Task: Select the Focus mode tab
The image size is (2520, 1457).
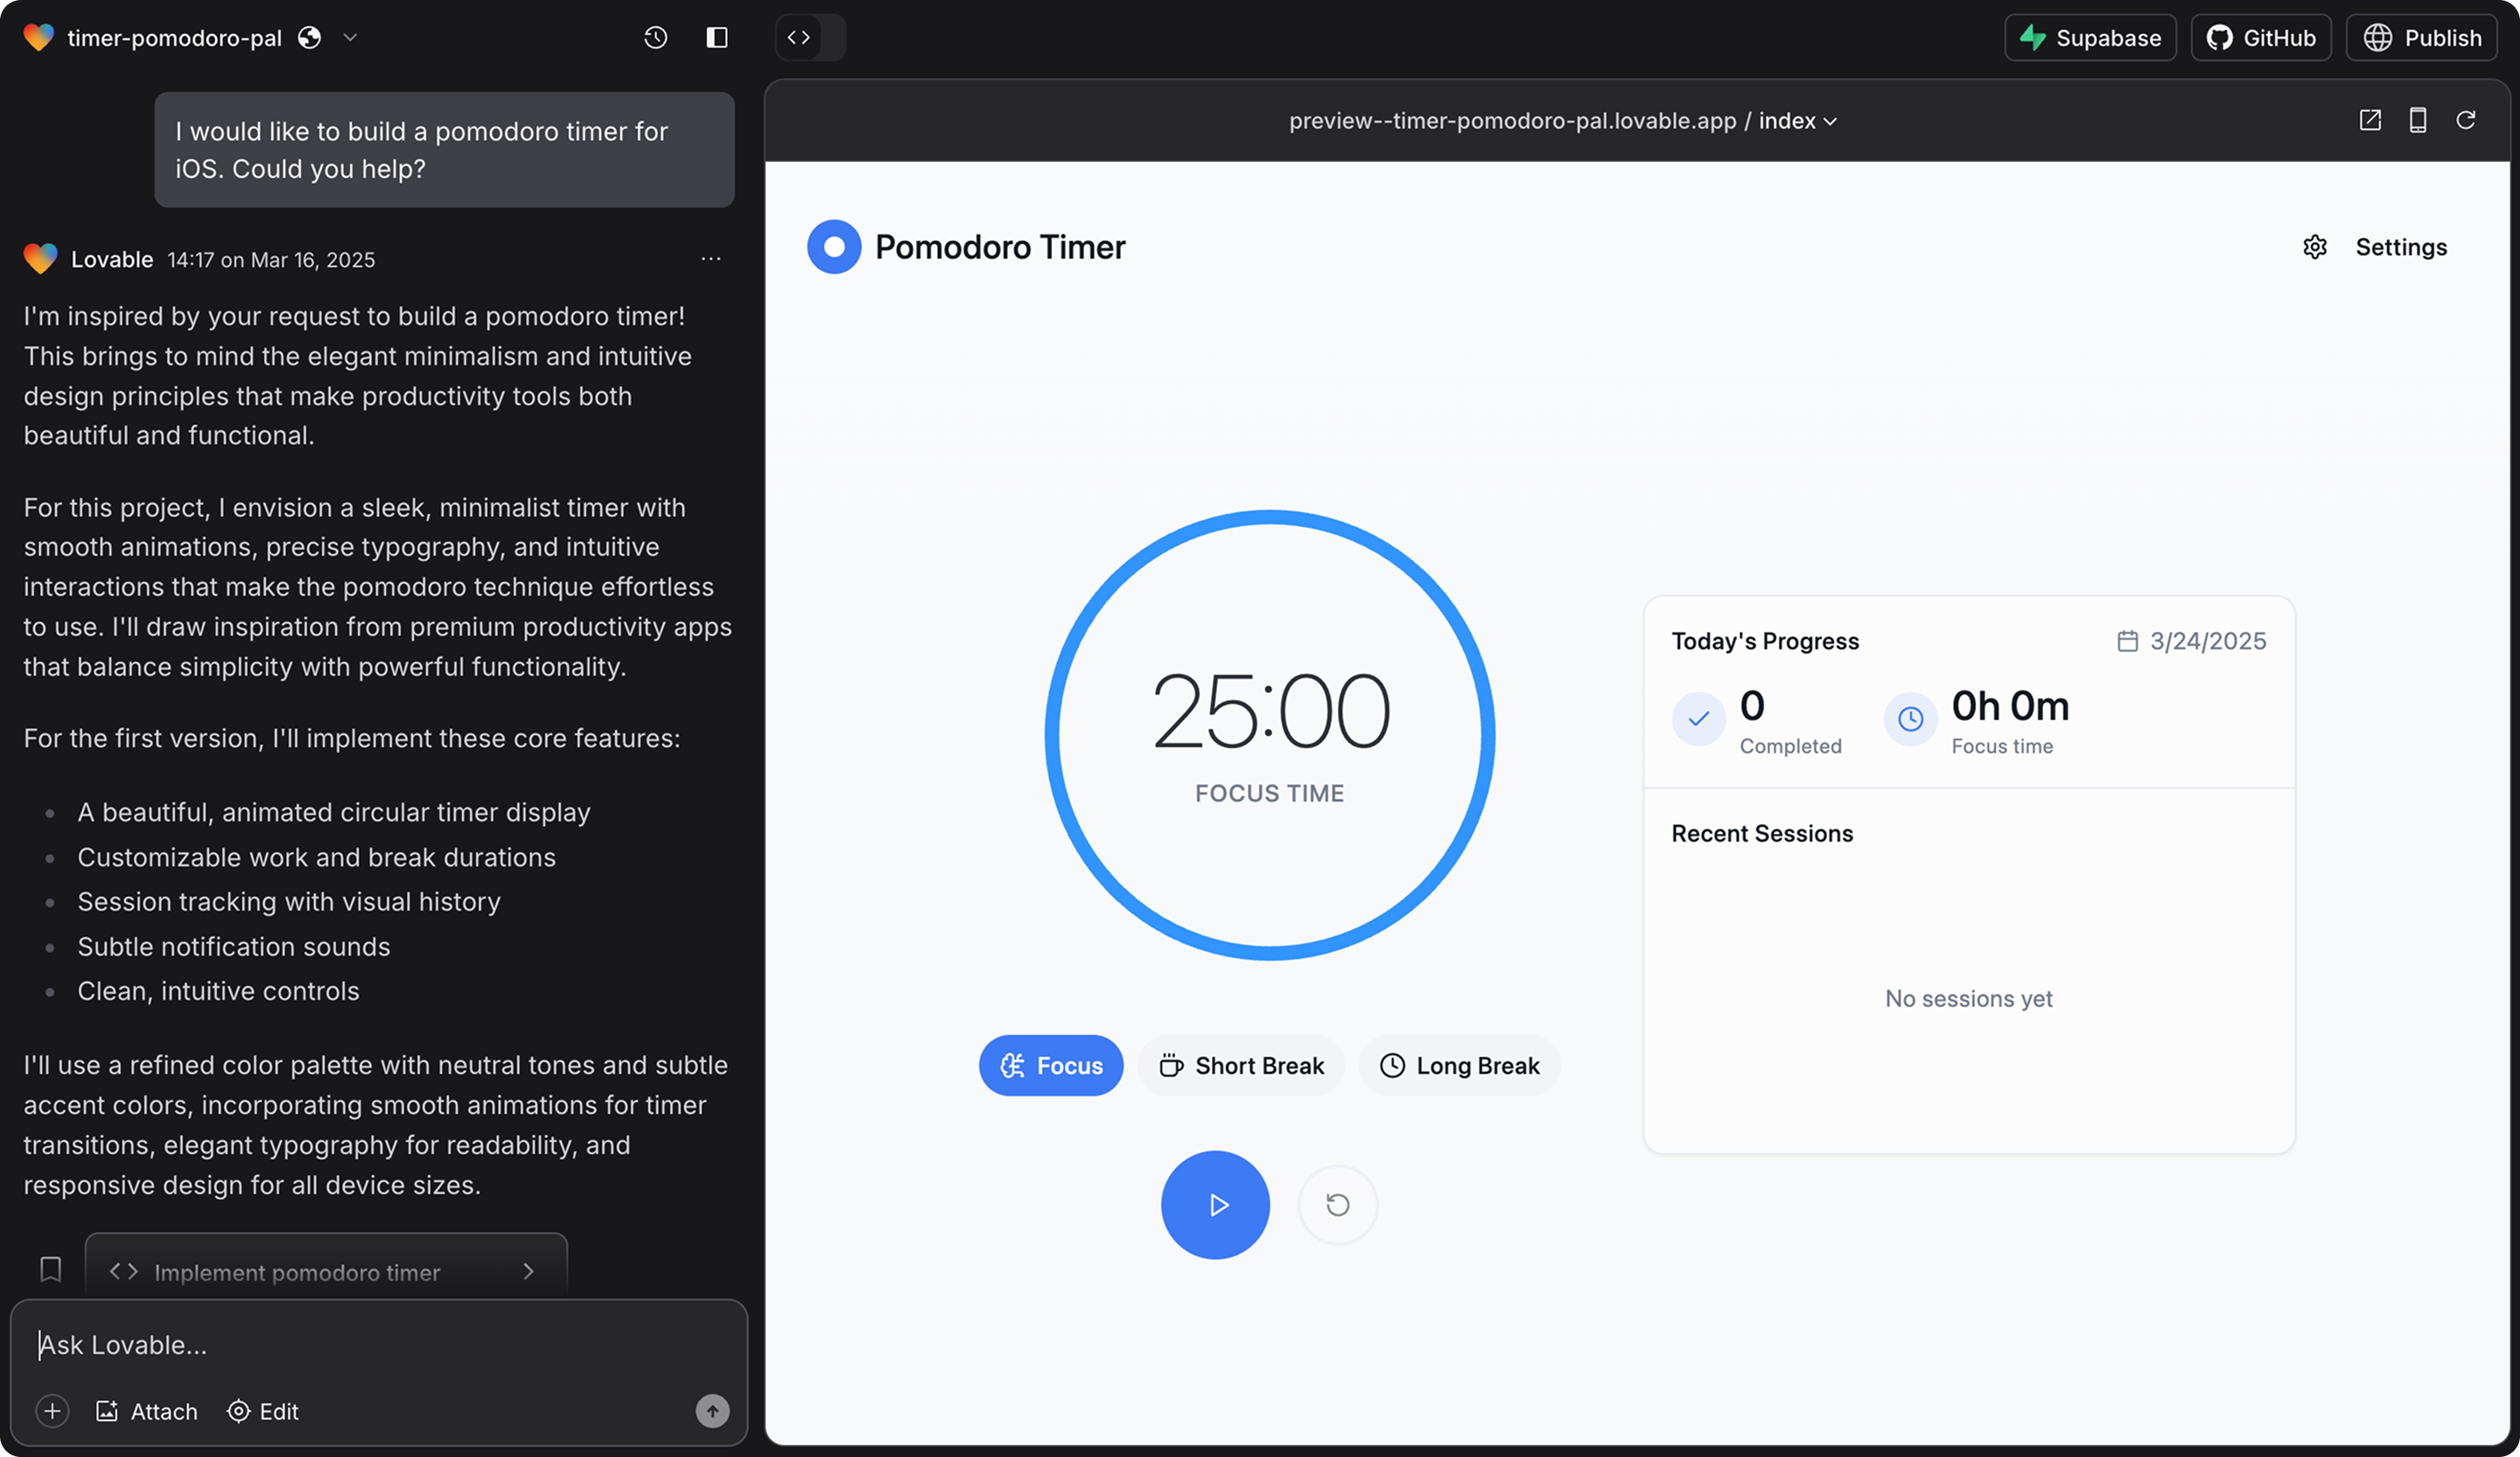Action: click(1051, 1066)
